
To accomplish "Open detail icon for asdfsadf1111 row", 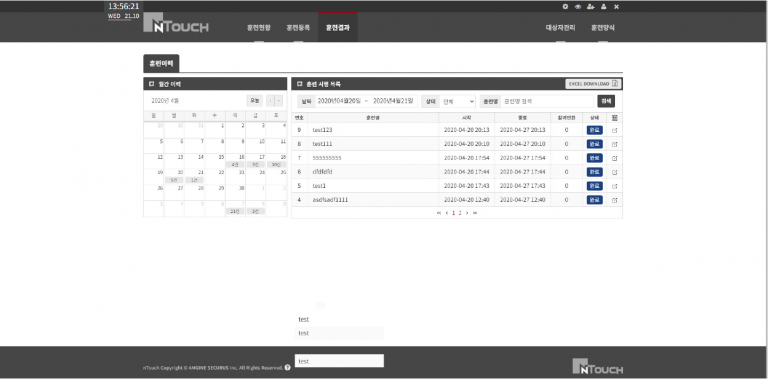I will [615, 200].
